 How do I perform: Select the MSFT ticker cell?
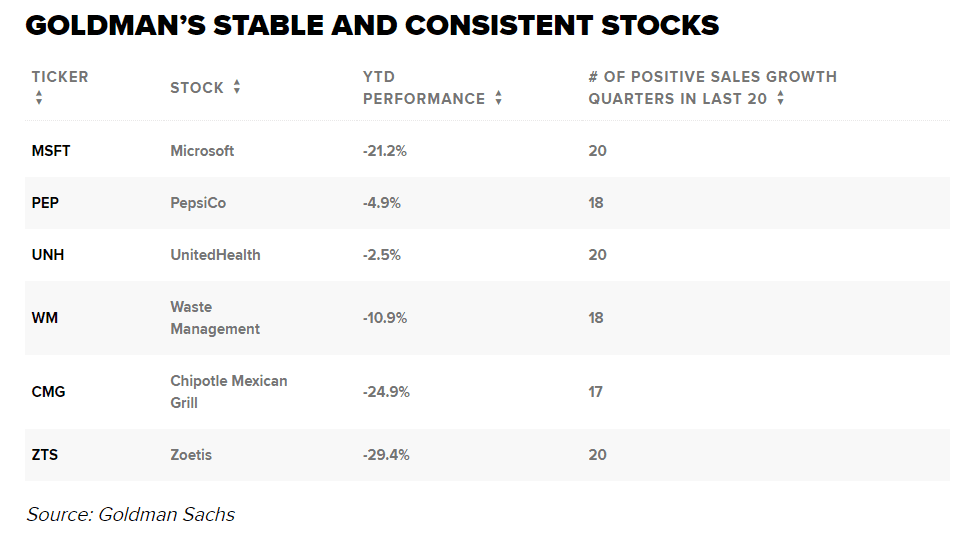(x=51, y=151)
